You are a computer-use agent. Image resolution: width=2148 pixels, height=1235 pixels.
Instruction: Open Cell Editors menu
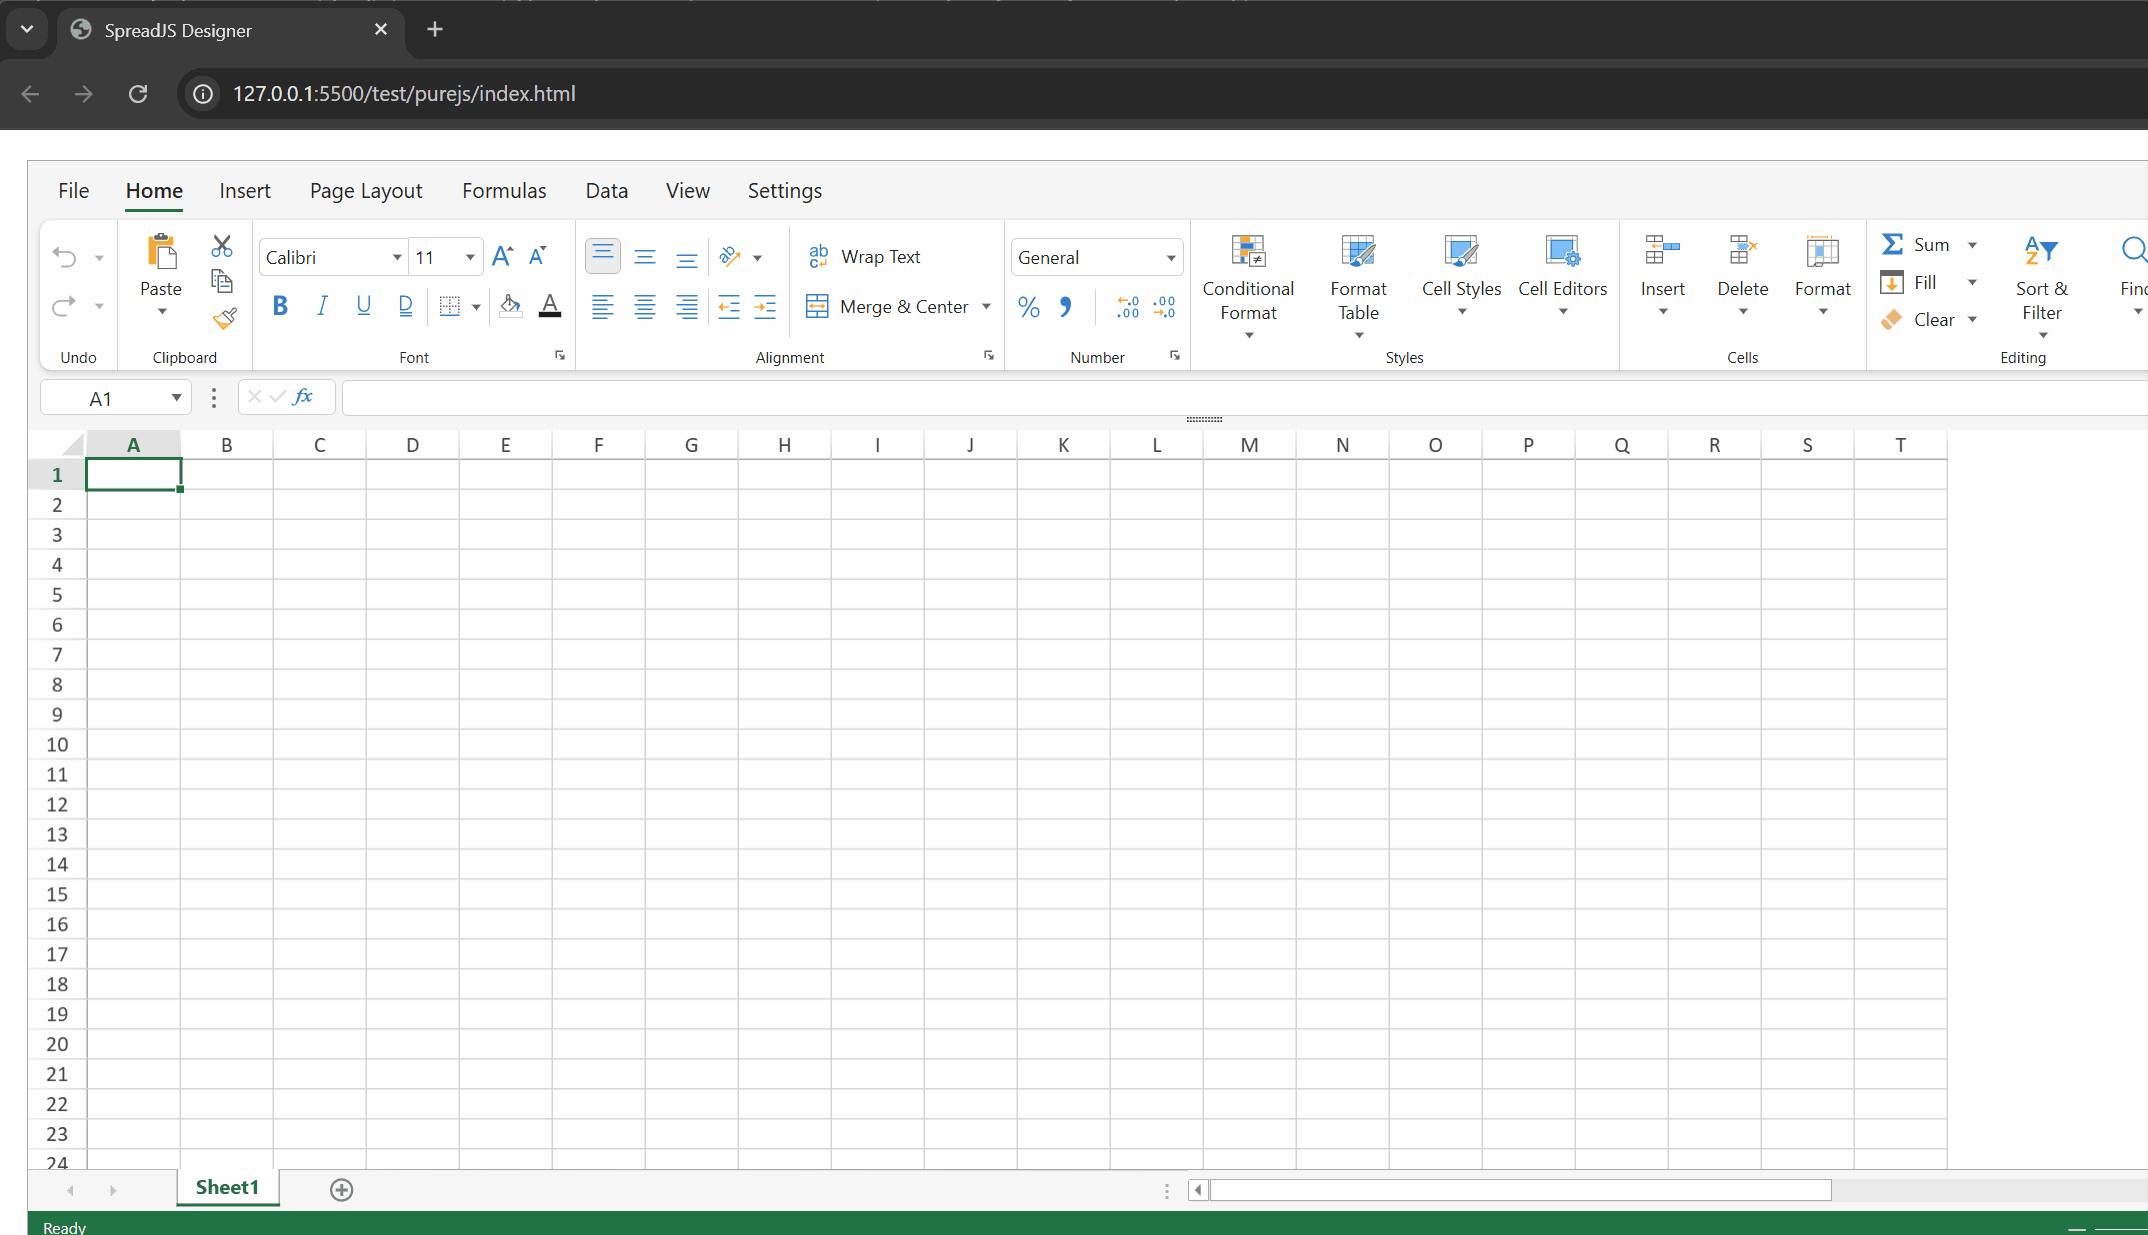pos(1563,275)
